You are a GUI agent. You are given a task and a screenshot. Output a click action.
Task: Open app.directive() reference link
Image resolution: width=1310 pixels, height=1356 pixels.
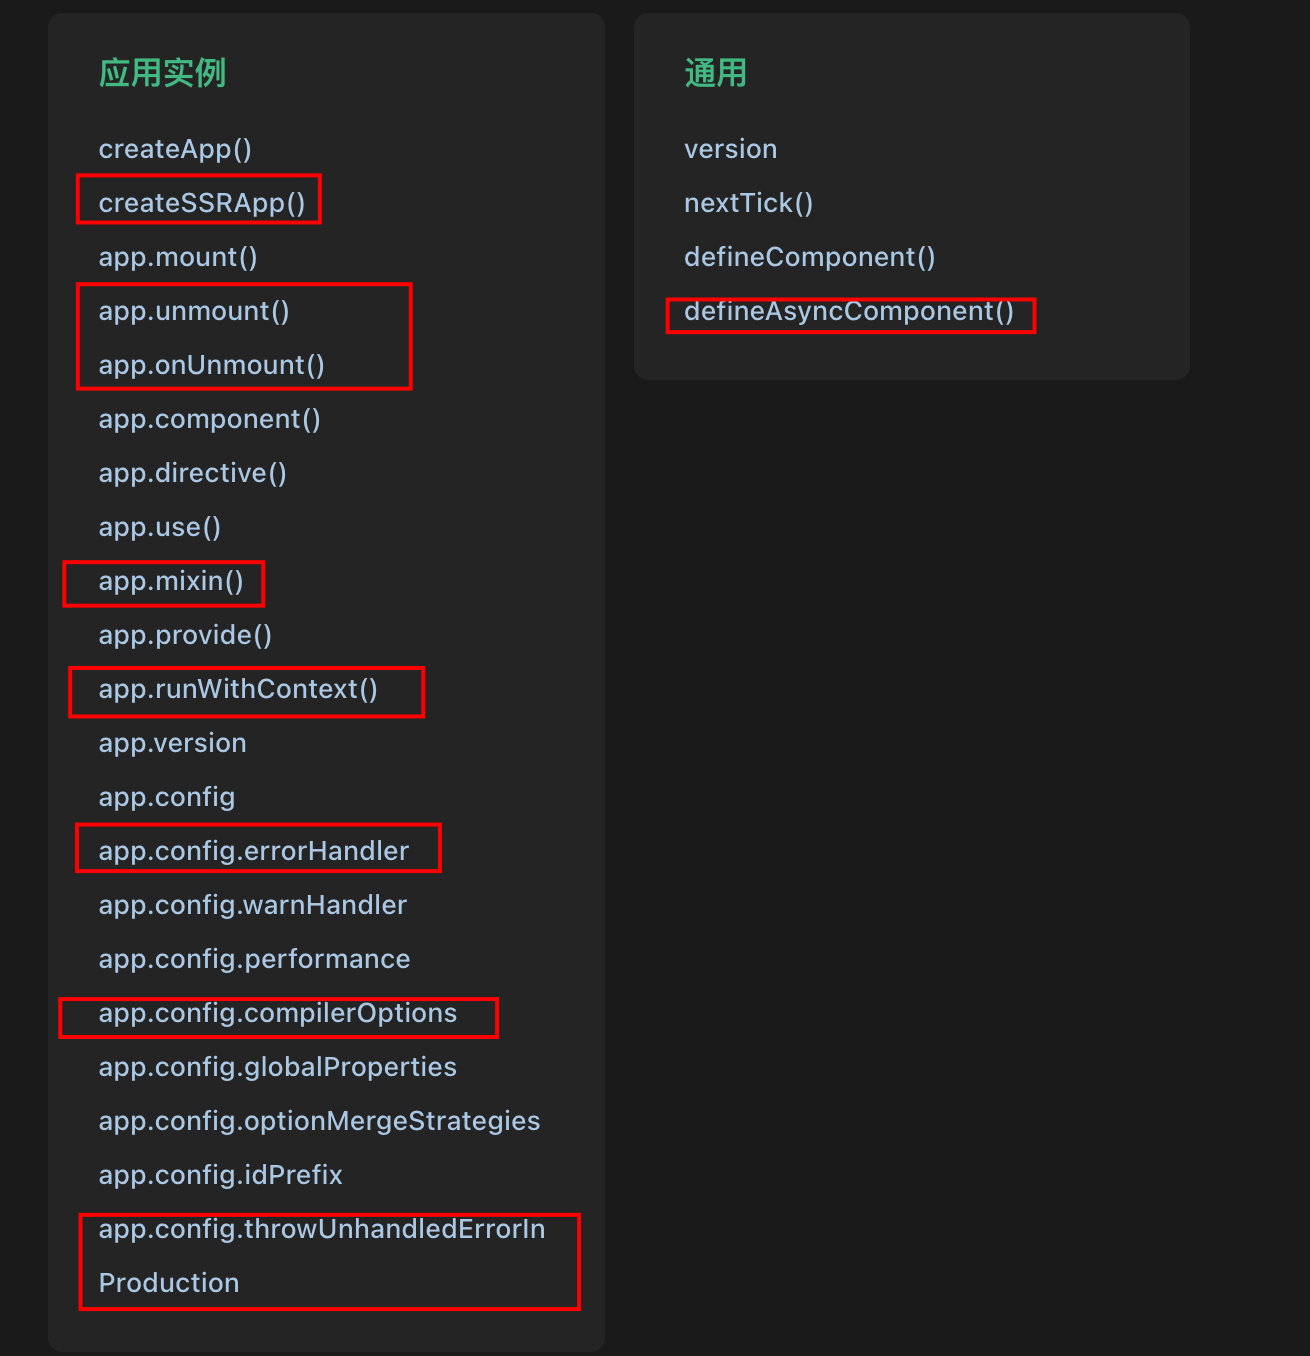click(193, 473)
